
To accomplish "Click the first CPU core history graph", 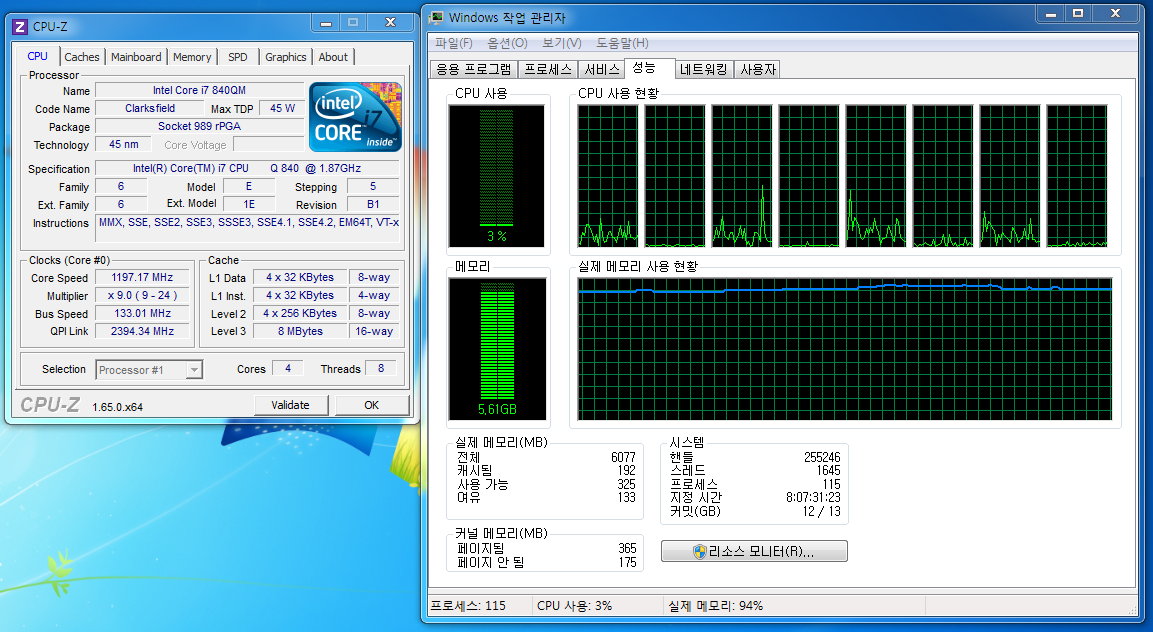I will 608,176.
